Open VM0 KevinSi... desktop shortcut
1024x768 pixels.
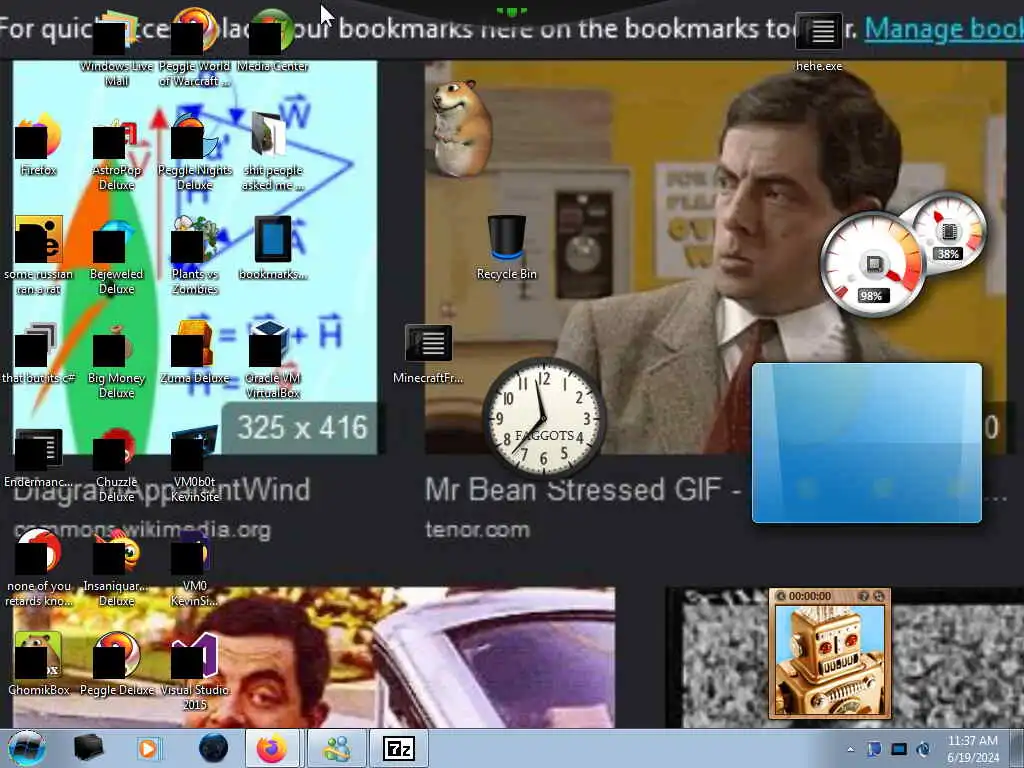(195, 568)
